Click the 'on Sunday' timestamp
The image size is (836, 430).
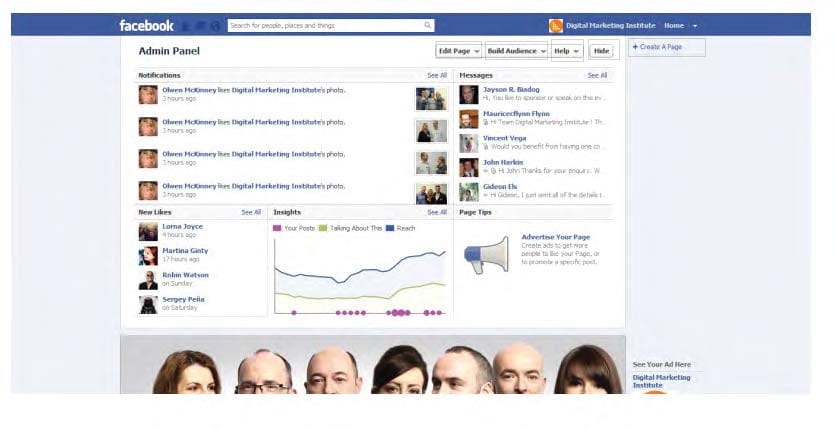[x=177, y=284]
